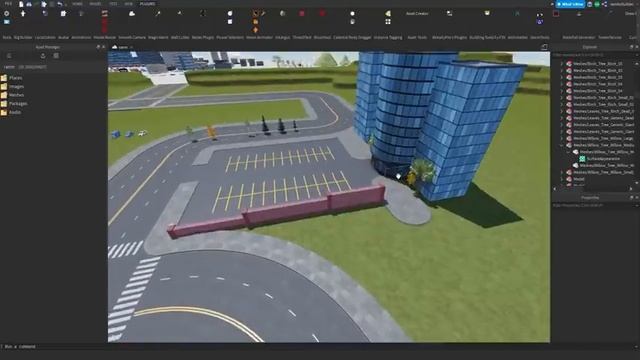The image size is (640, 360).
Task: Click the Building Tools by F3X icon
Action: [487, 13]
